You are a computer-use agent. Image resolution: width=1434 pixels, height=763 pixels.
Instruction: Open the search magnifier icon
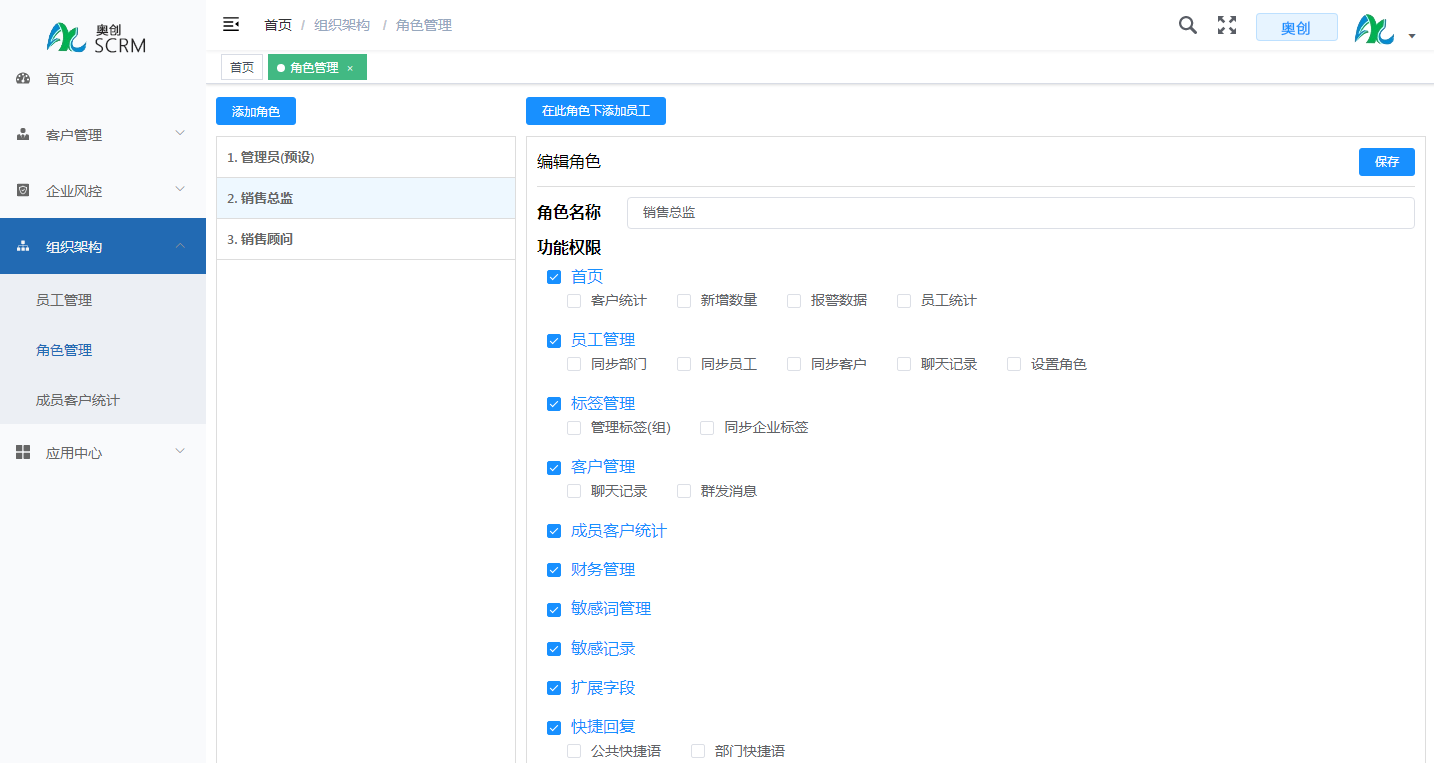pyautogui.click(x=1188, y=25)
